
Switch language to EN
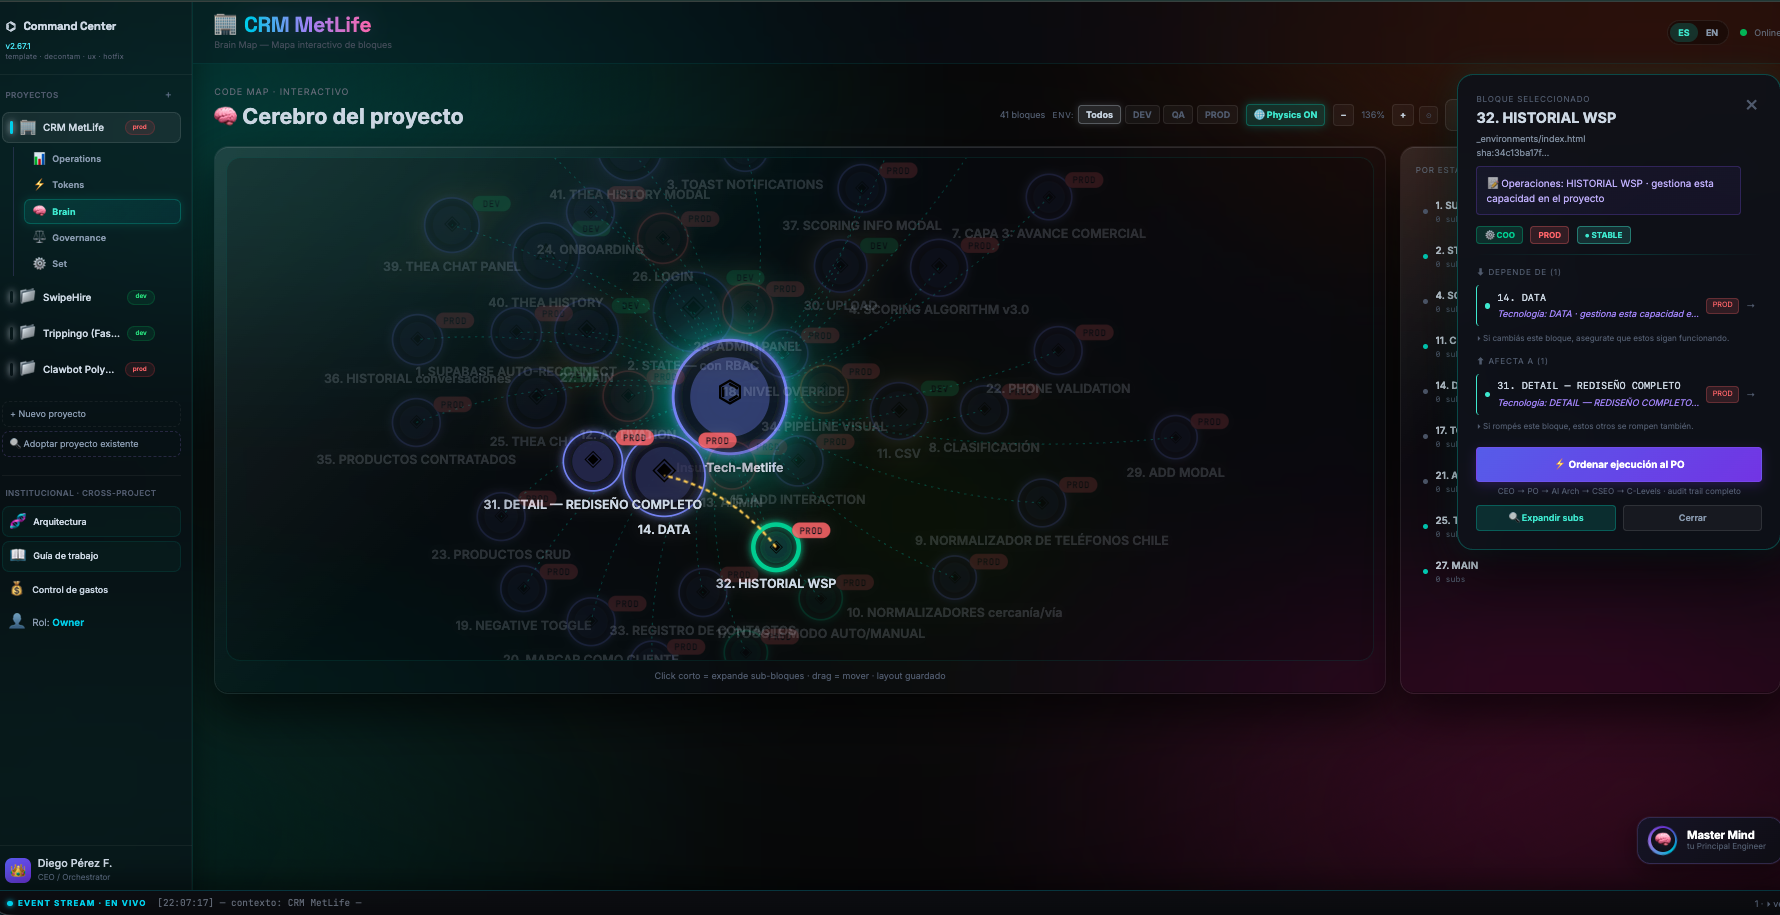[x=1712, y=33]
